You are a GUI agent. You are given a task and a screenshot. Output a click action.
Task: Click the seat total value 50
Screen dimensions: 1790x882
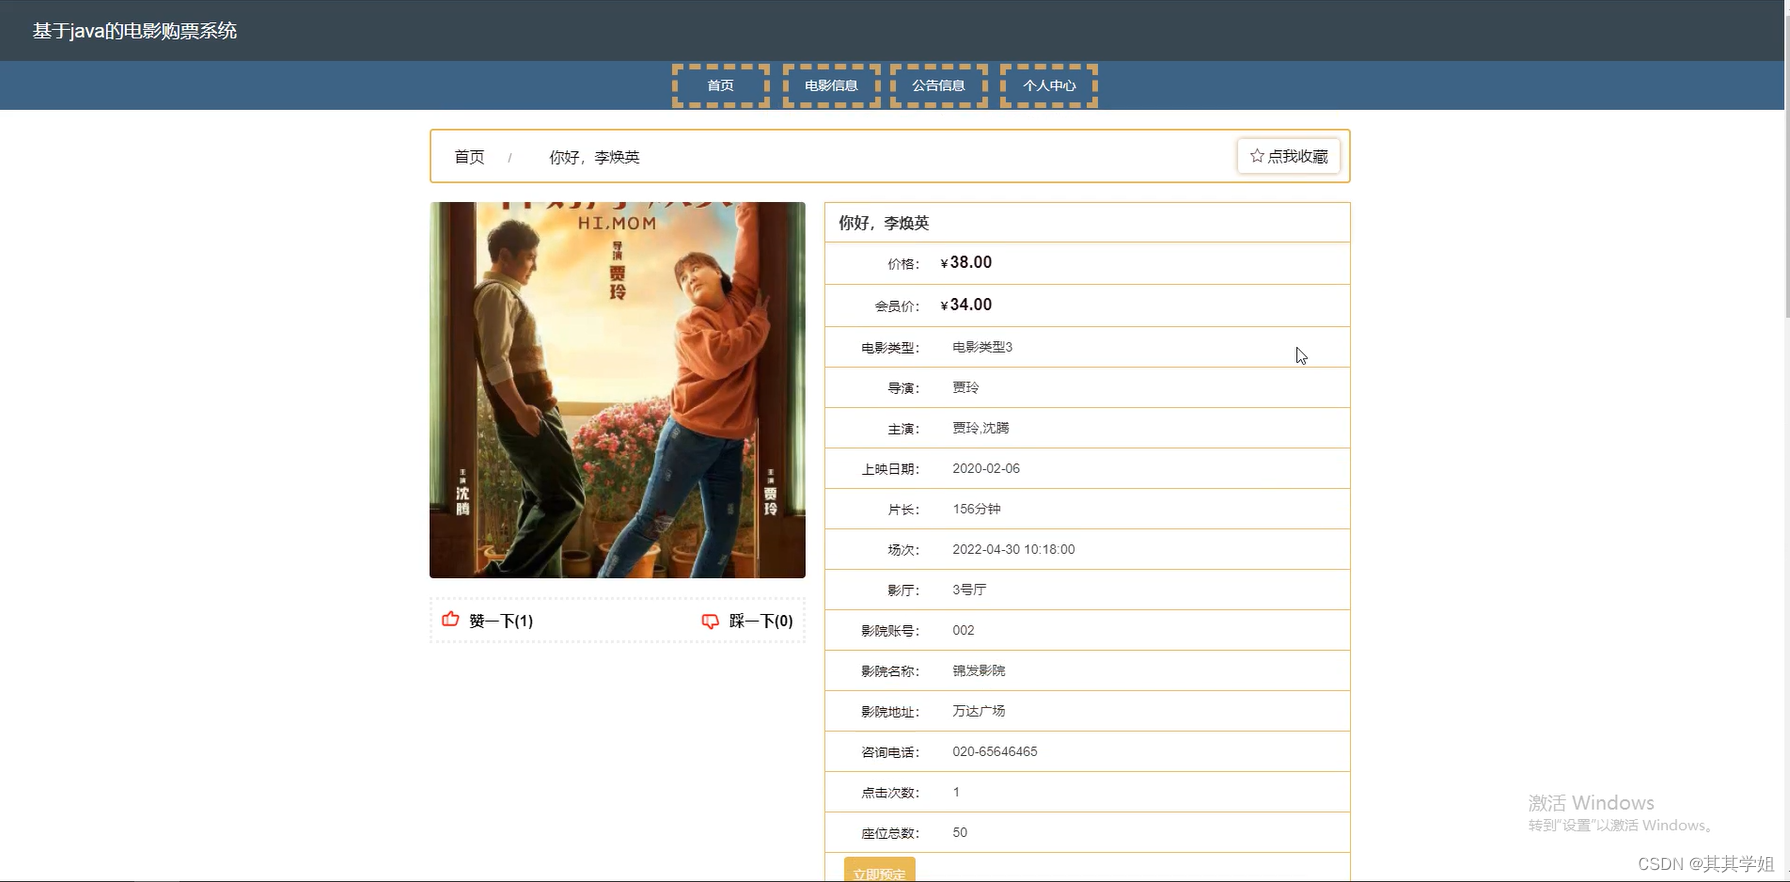click(960, 833)
